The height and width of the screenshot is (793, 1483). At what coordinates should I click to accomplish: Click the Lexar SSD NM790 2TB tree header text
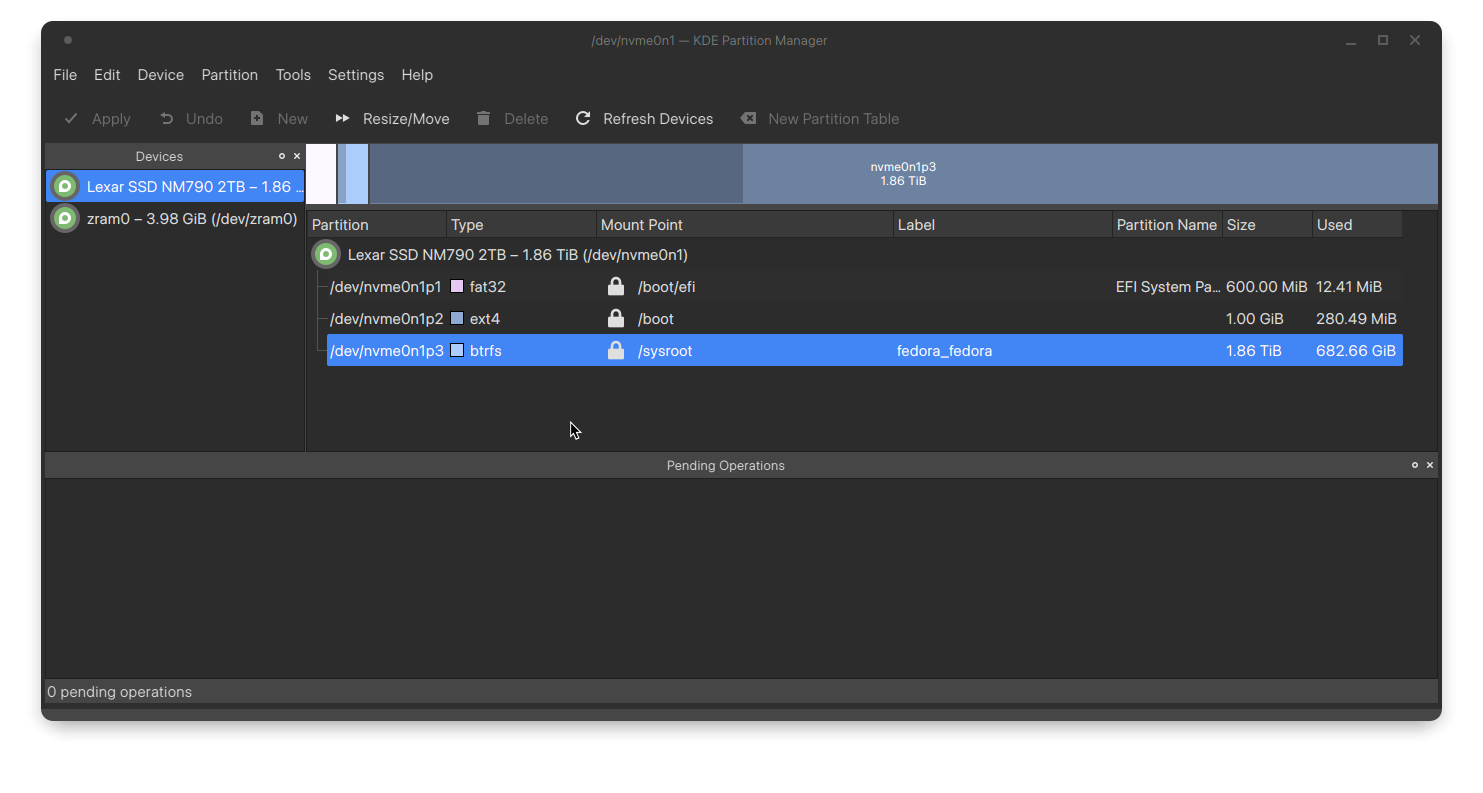[x=518, y=255]
